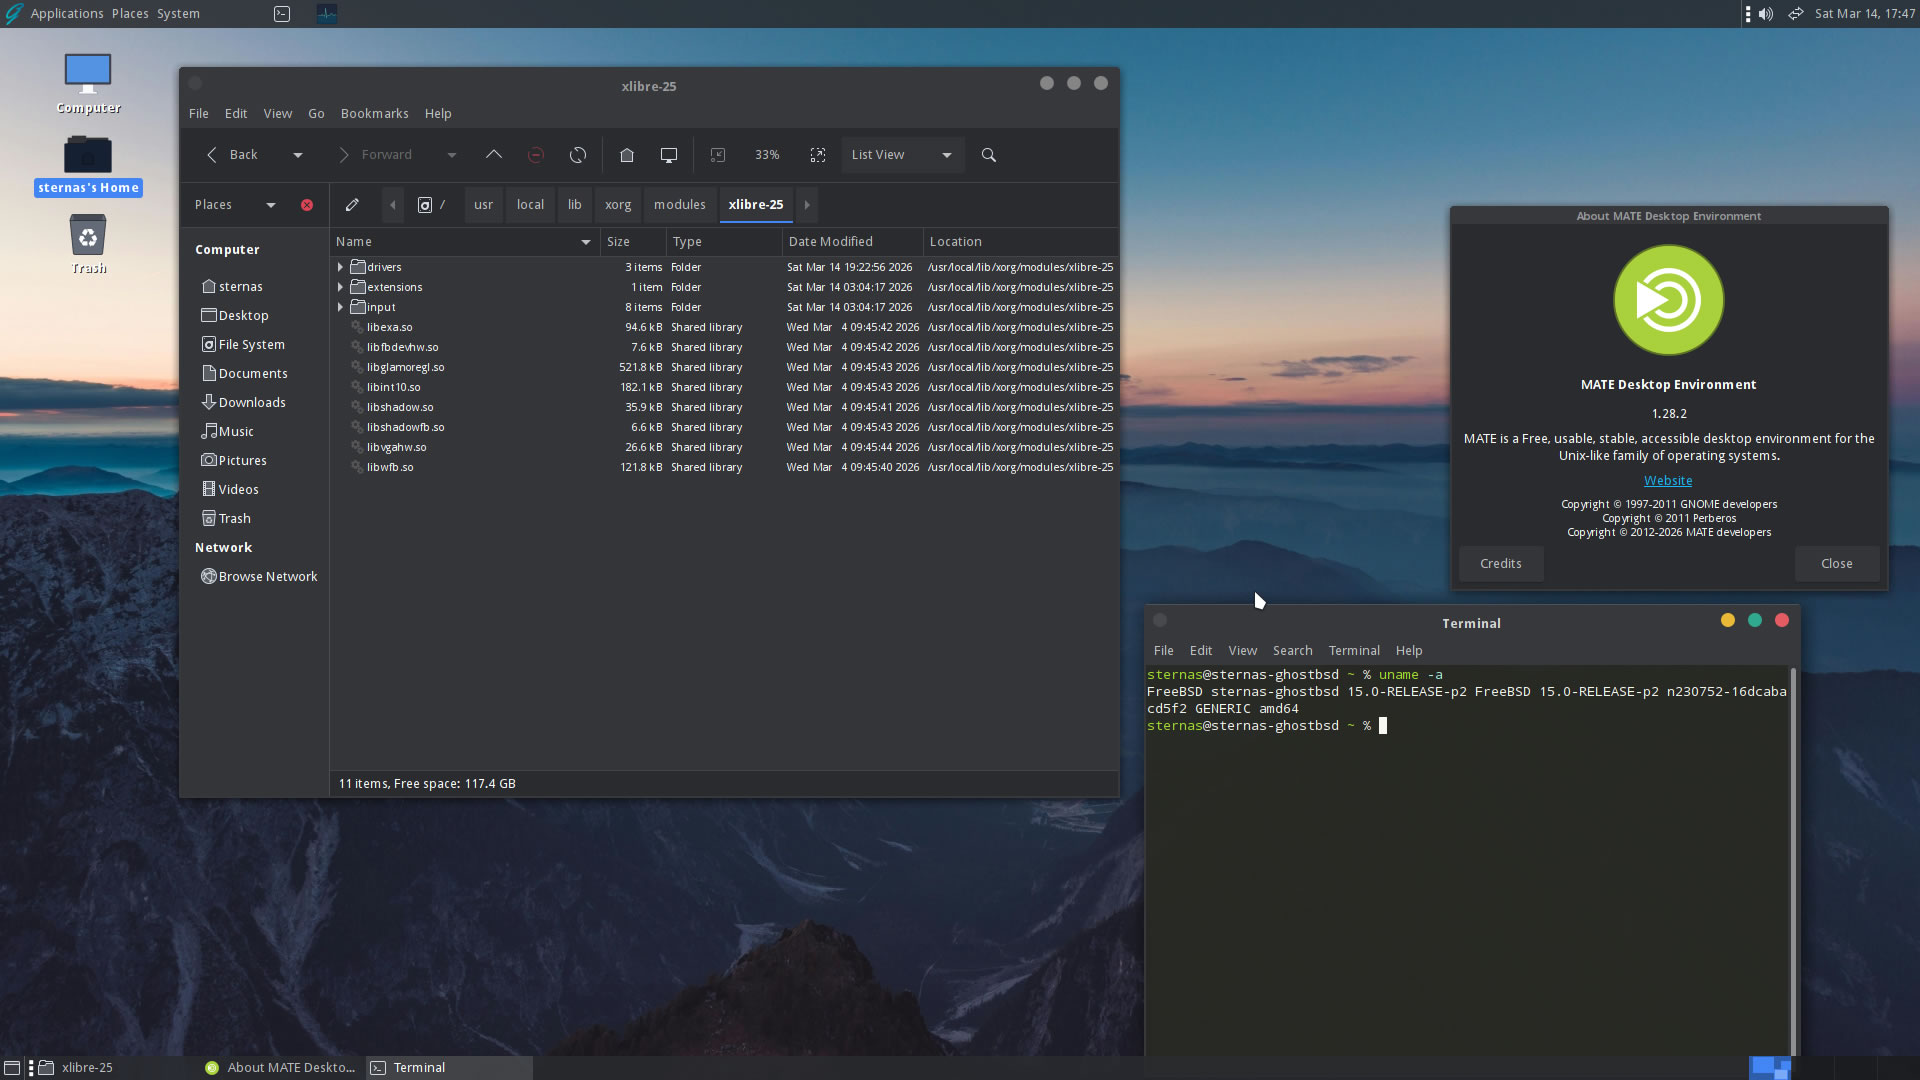Image resolution: width=1920 pixels, height=1080 pixels.
Task: Click the Credits button in About dialog
Action: pyautogui.click(x=1500, y=564)
